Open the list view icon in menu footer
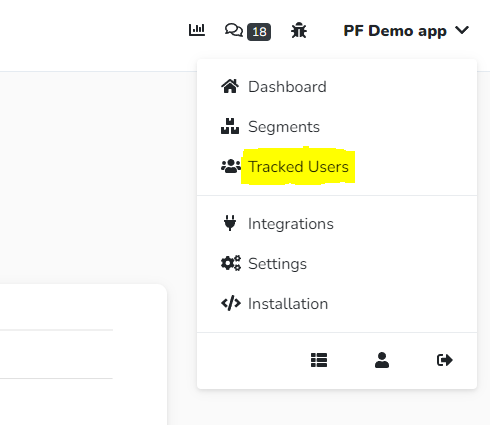 pos(319,360)
